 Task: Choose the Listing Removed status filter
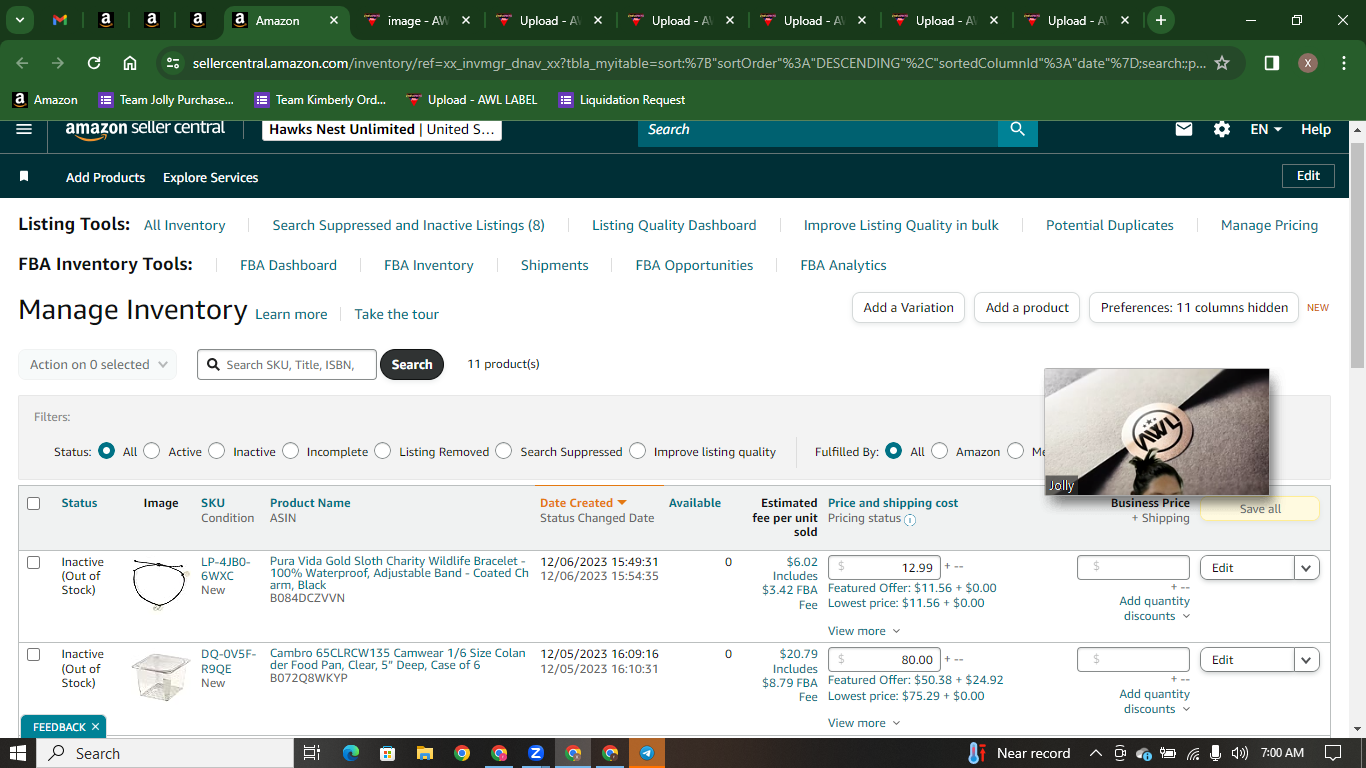(383, 451)
